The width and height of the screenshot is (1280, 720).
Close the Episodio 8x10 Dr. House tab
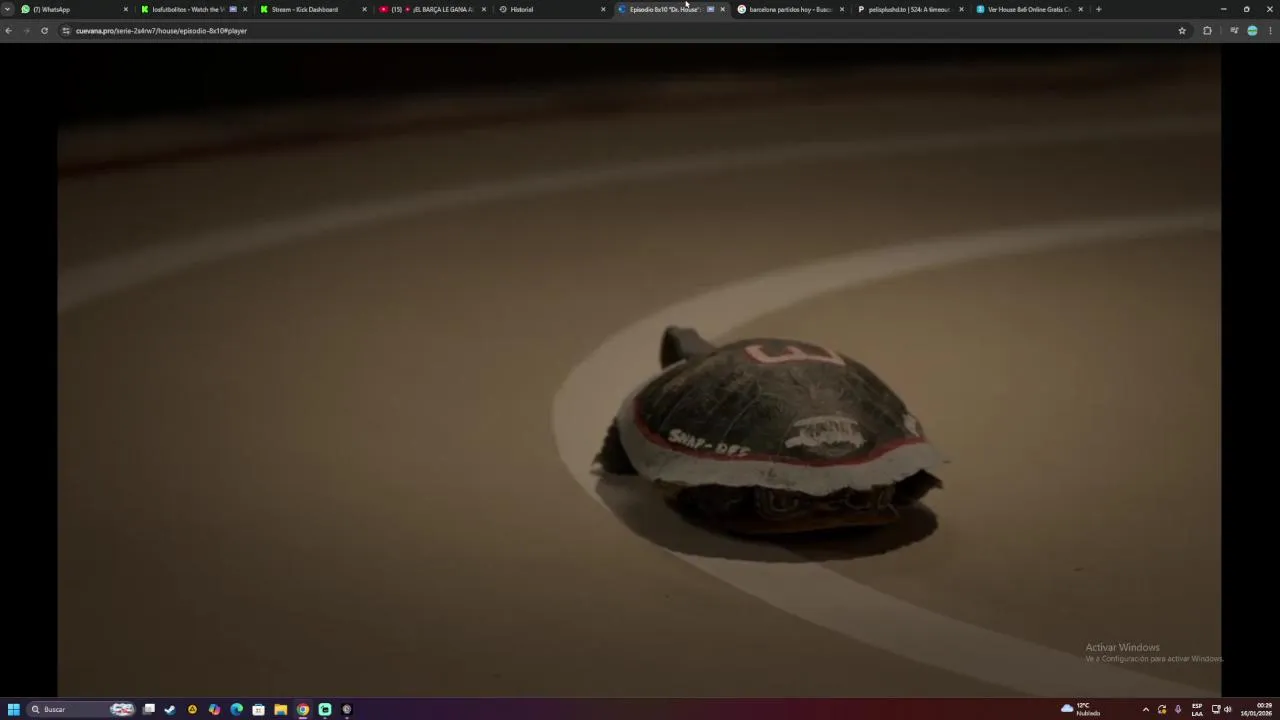pyautogui.click(x=722, y=9)
